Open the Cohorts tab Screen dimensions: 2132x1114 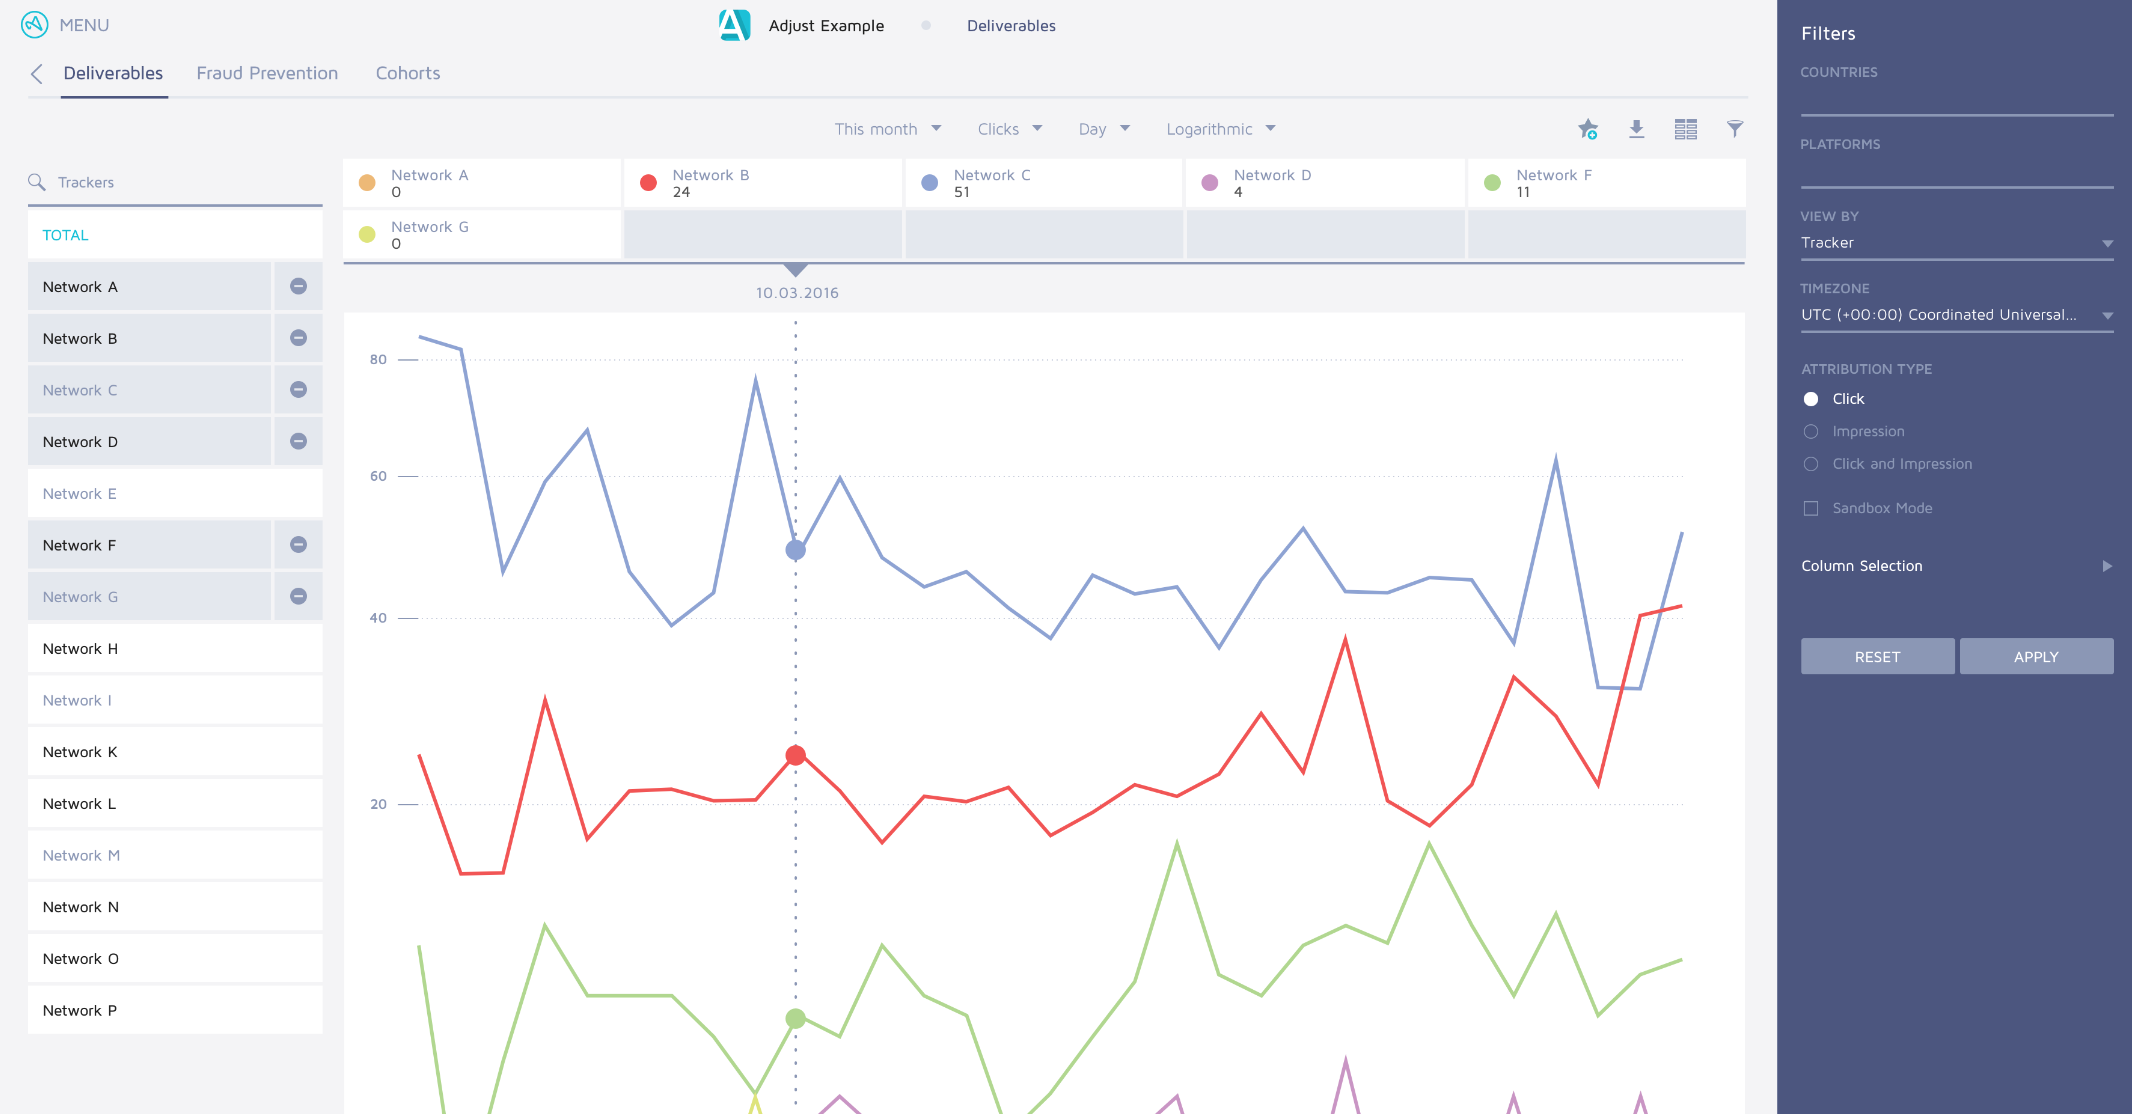408,73
